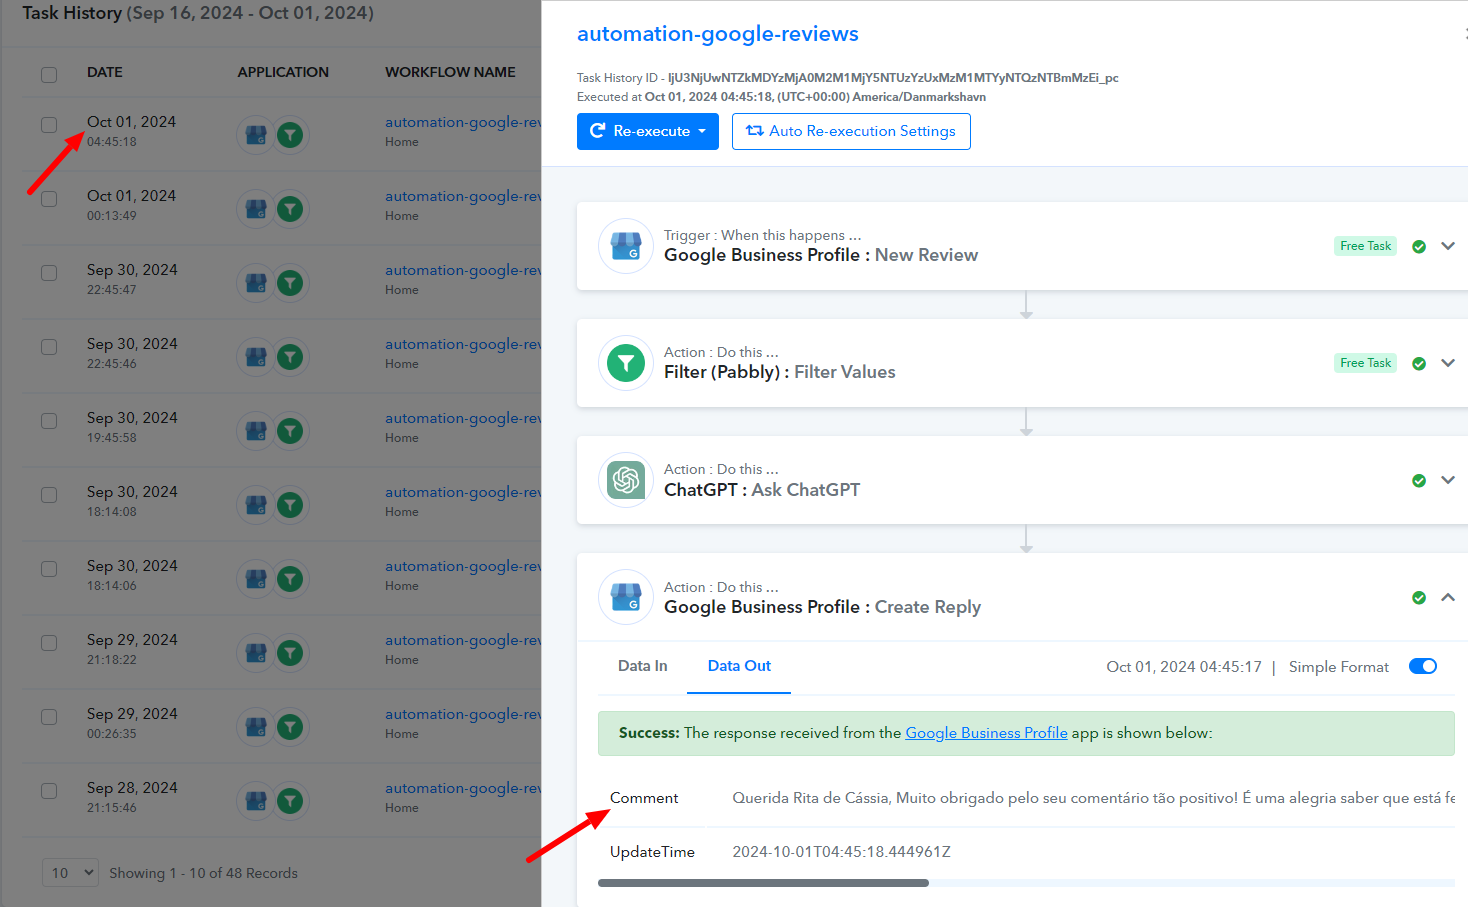
Task: Check the Oct 01 00:13:49 task row
Action: (49, 199)
